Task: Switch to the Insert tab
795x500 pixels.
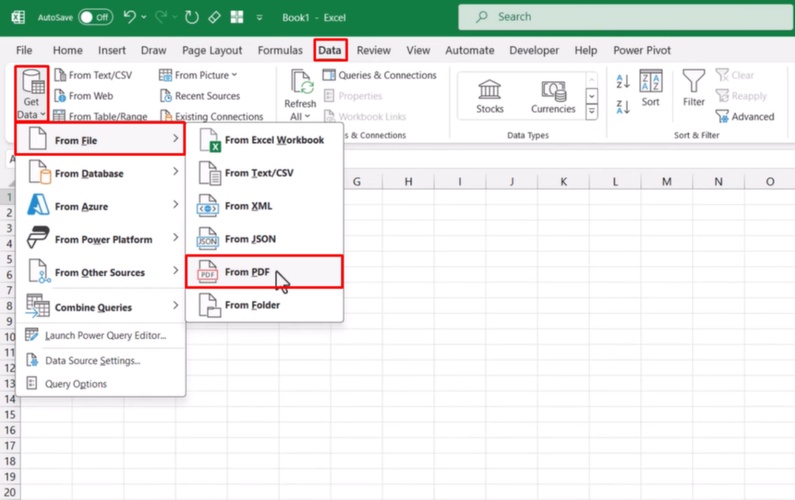Action: 112,50
